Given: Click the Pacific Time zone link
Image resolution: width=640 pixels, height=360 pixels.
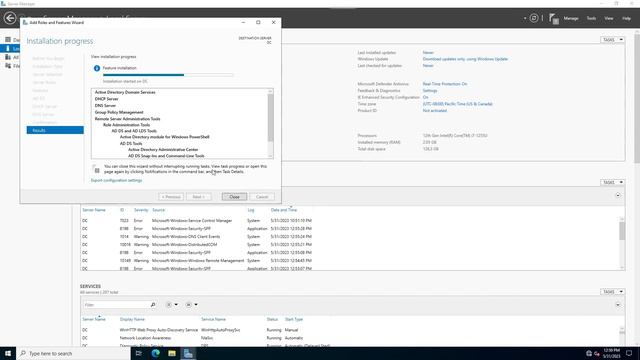Looking at the screenshot, I should coord(458,104).
